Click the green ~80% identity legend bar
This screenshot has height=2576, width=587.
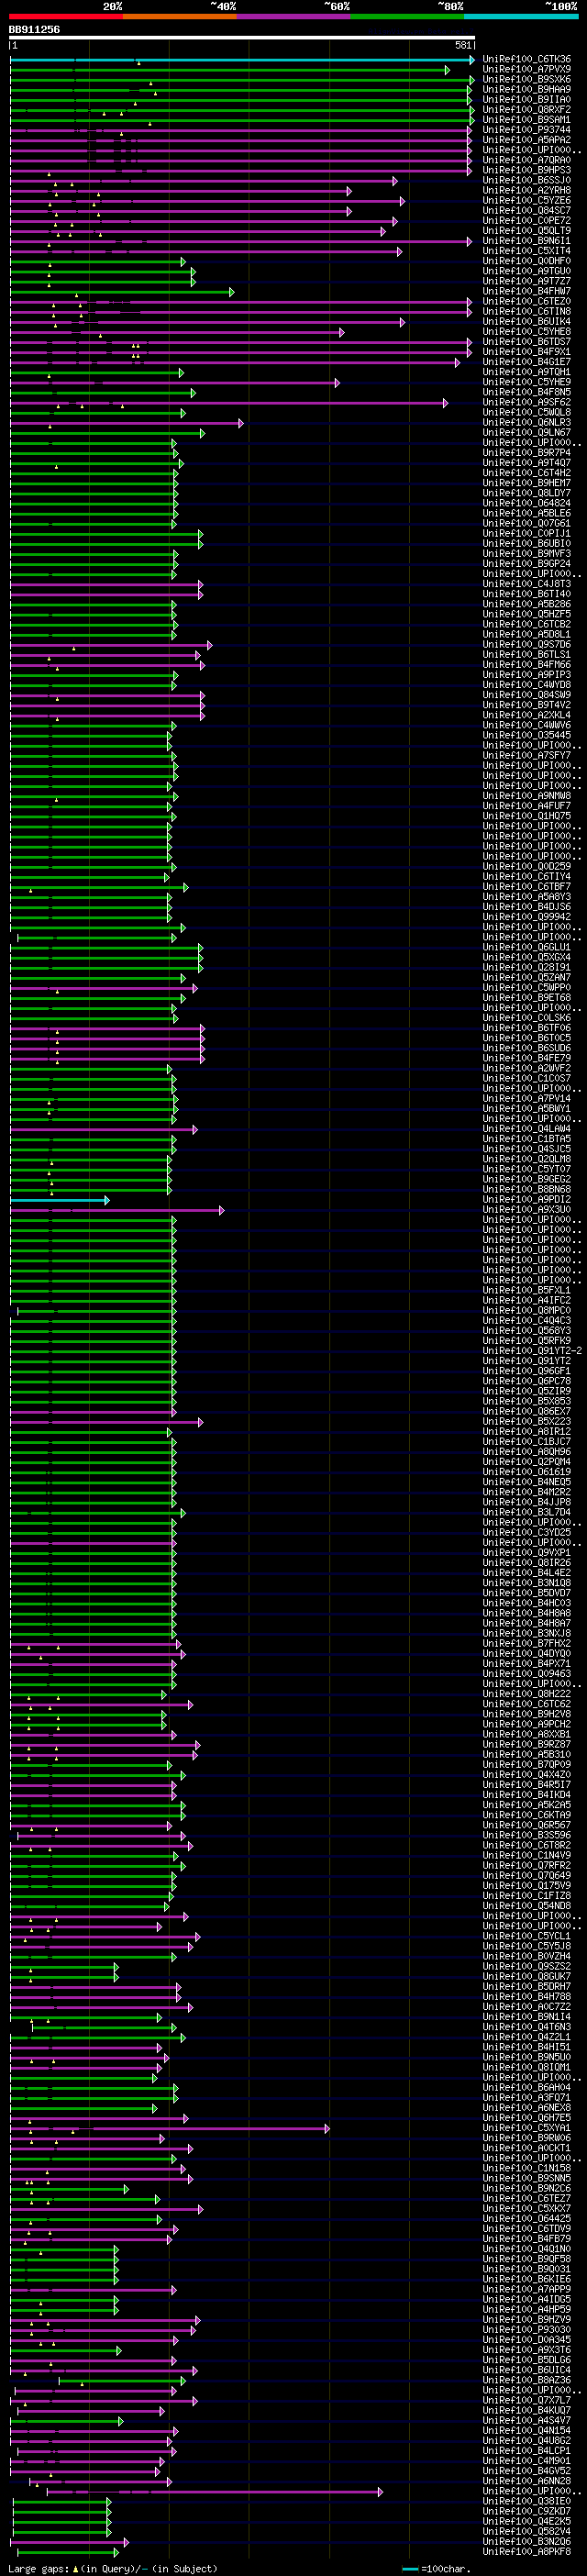407,16
